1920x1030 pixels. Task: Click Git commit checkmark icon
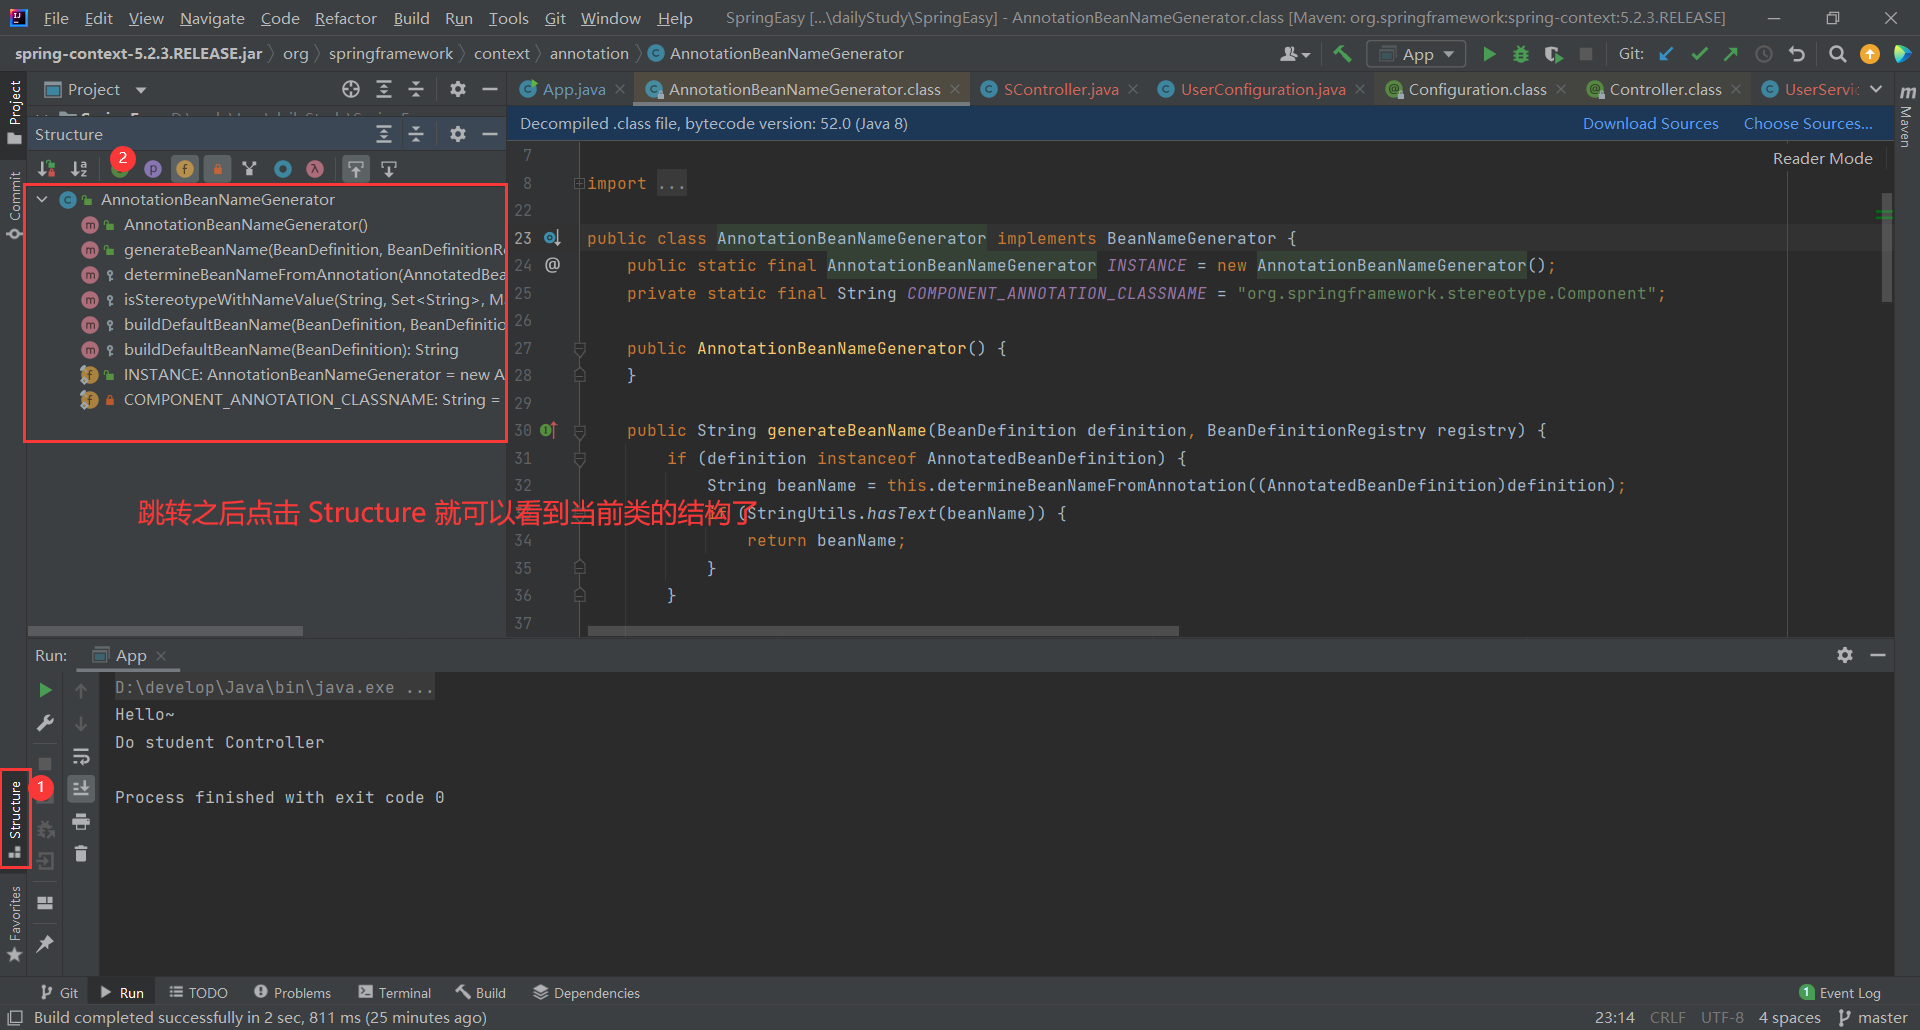(1699, 54)
